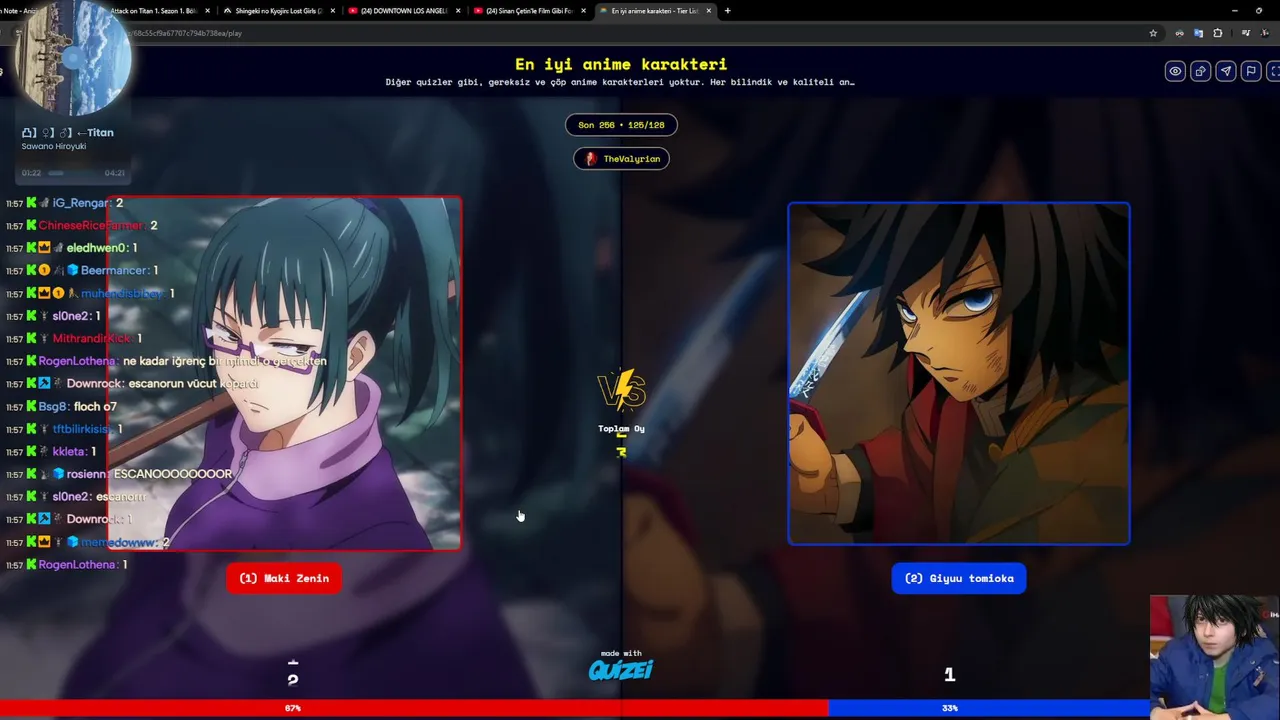Click the fullscreen icon in quiz toolbar
Viewport: 1280px width, 720px height.
point(1274,71)
